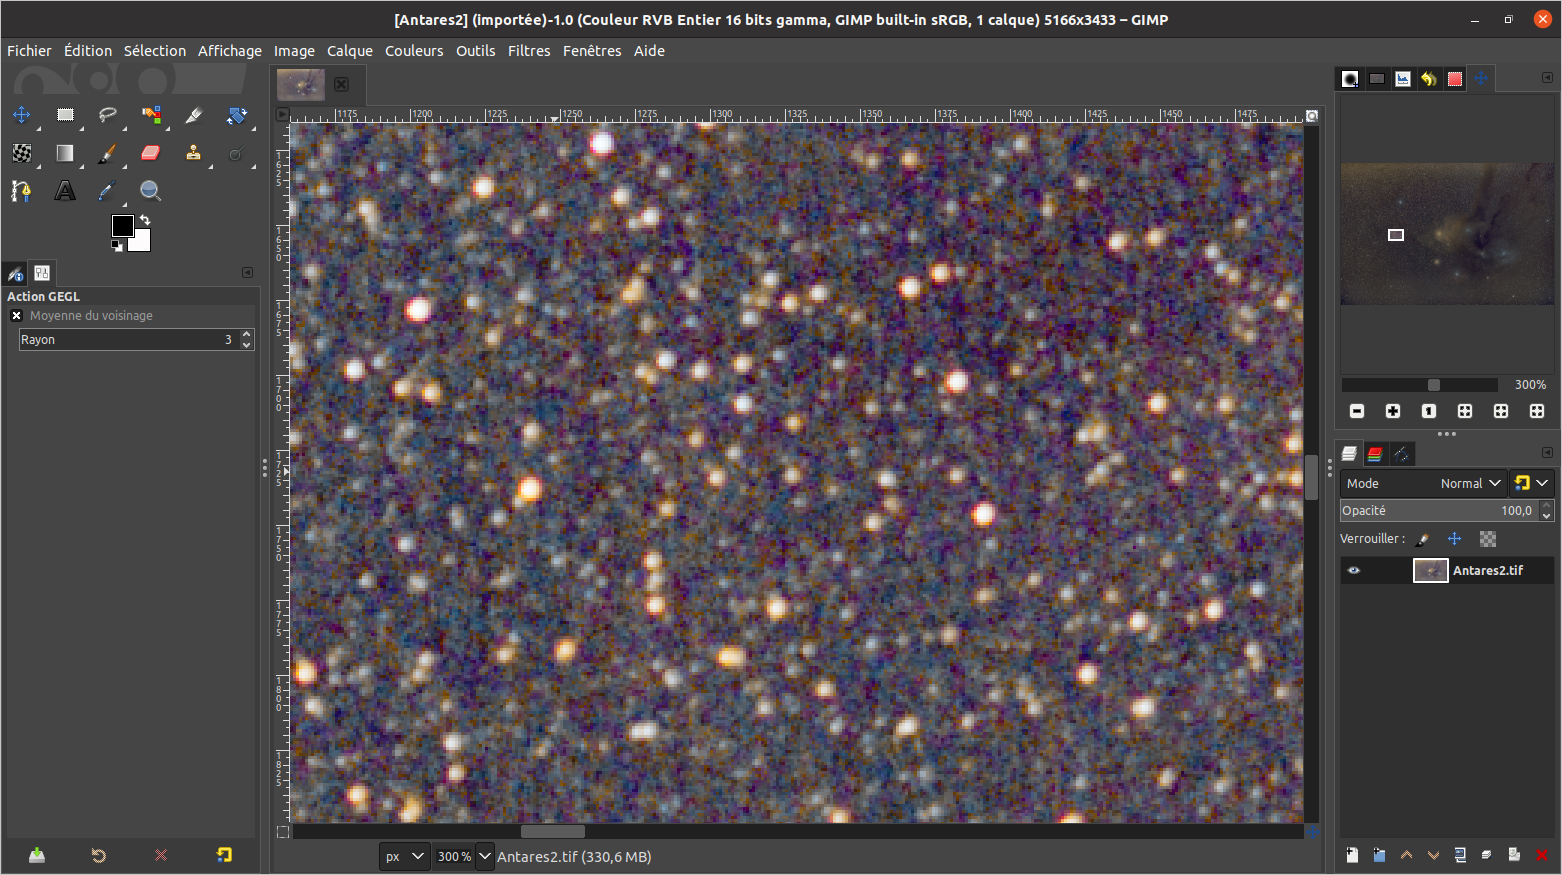Select the Color Picker tool
Viewport: 1562px width, 875px height.
(x=108, y=191)
